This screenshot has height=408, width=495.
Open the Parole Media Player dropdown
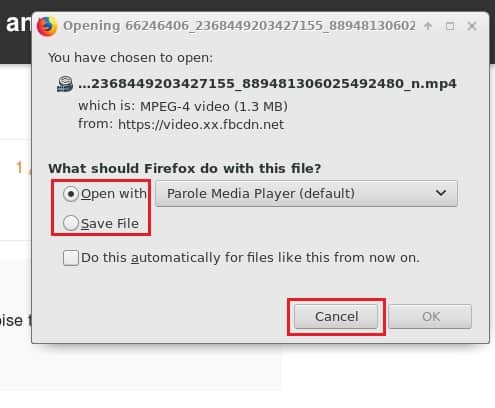(x=306, y=194)
